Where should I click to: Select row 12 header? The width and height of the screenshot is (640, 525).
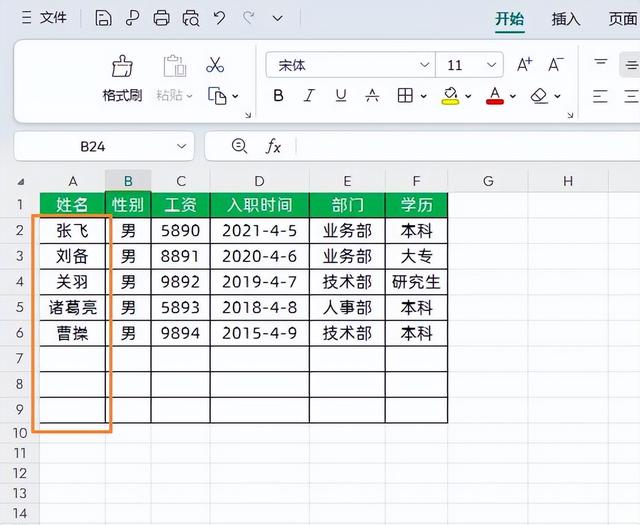20,473
